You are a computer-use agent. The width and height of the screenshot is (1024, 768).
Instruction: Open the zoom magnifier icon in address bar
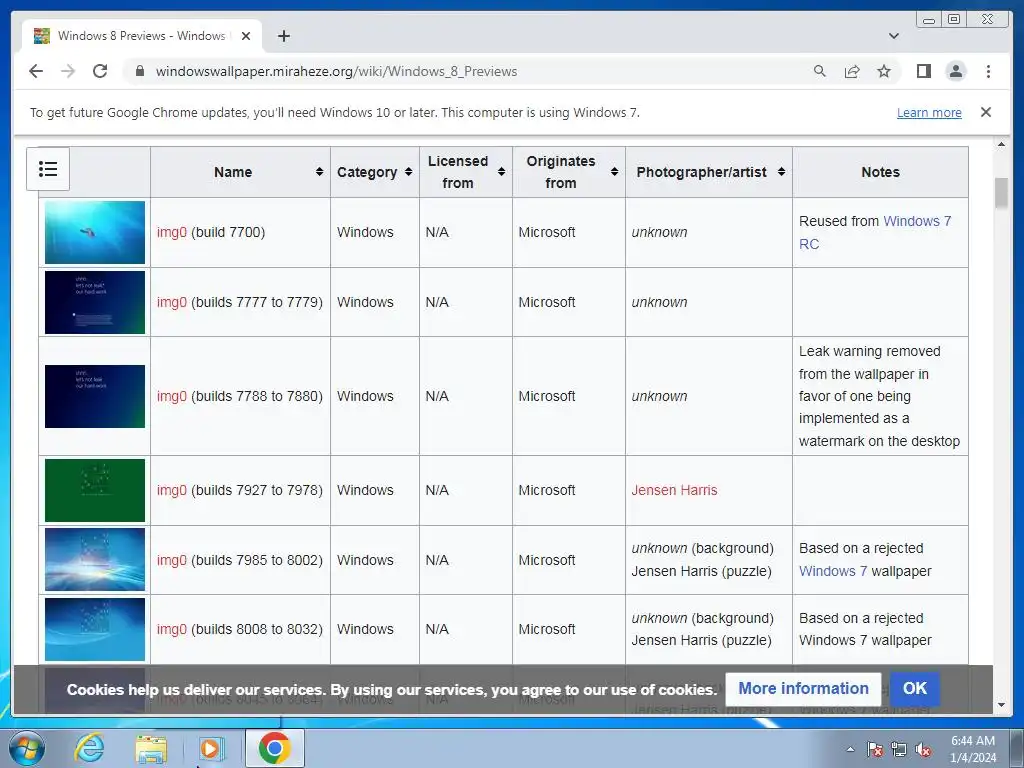[x=820, y=71]
